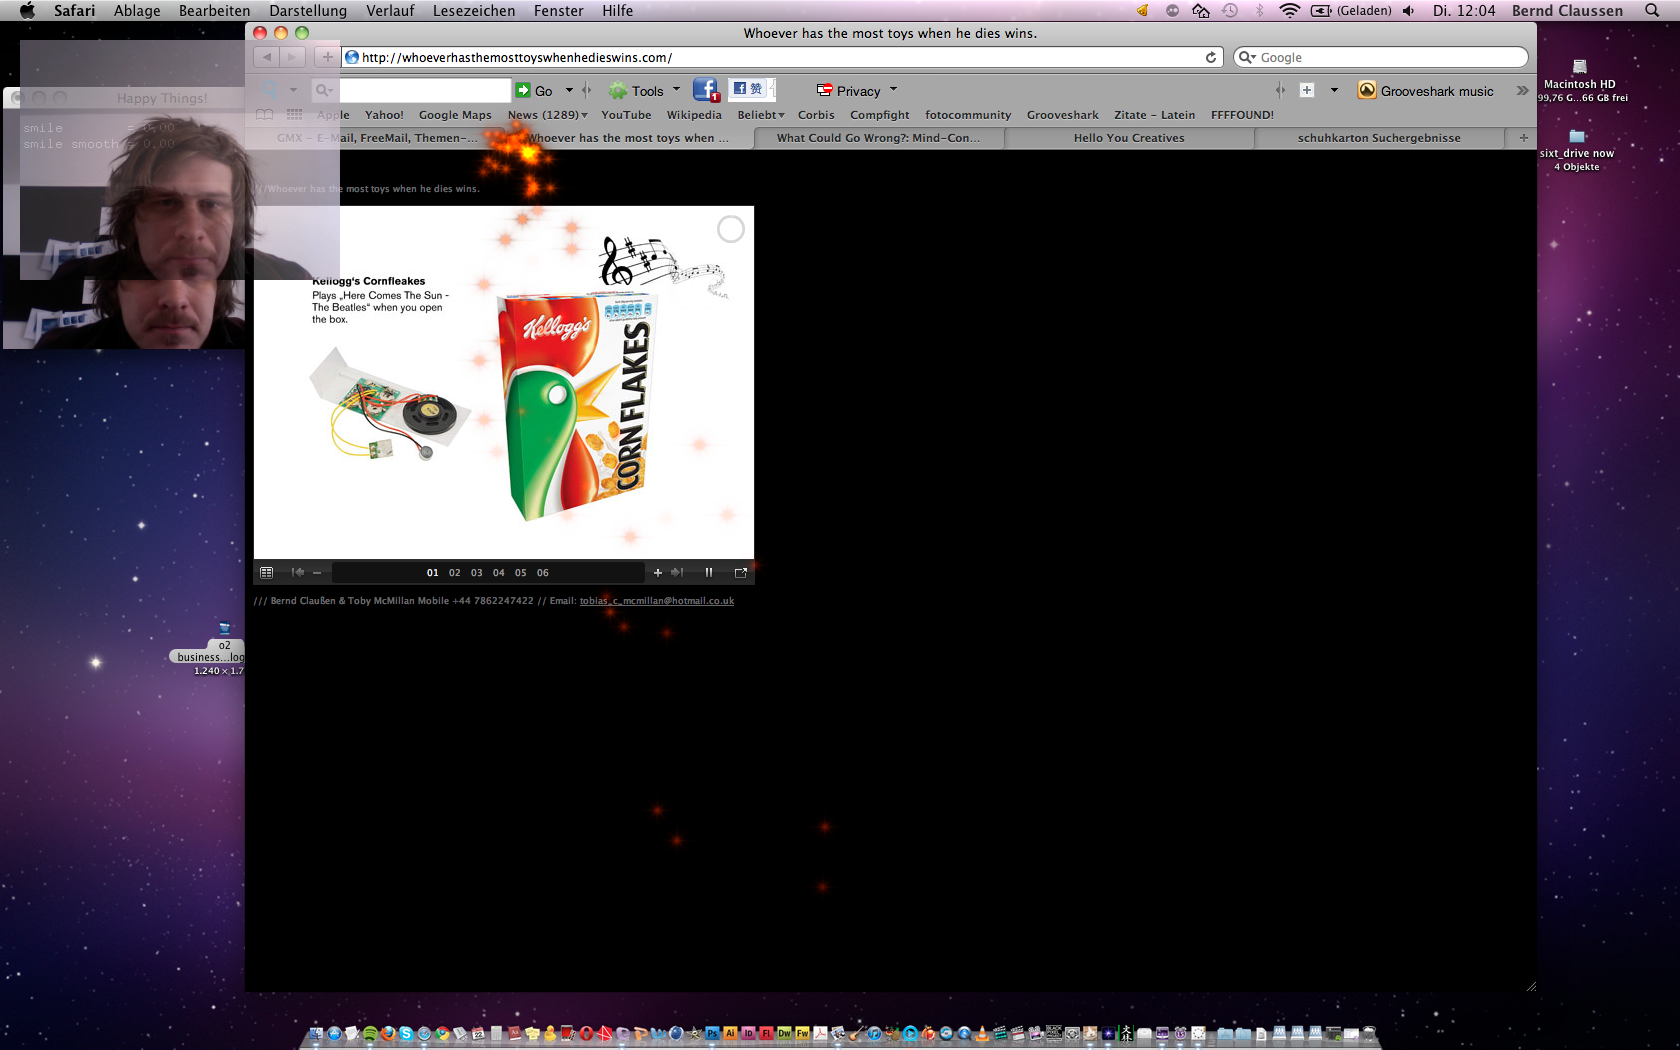Switch to the Hello You Creatives tab
Viewport: 1680px width, 1050px height.
(1129, 138)
